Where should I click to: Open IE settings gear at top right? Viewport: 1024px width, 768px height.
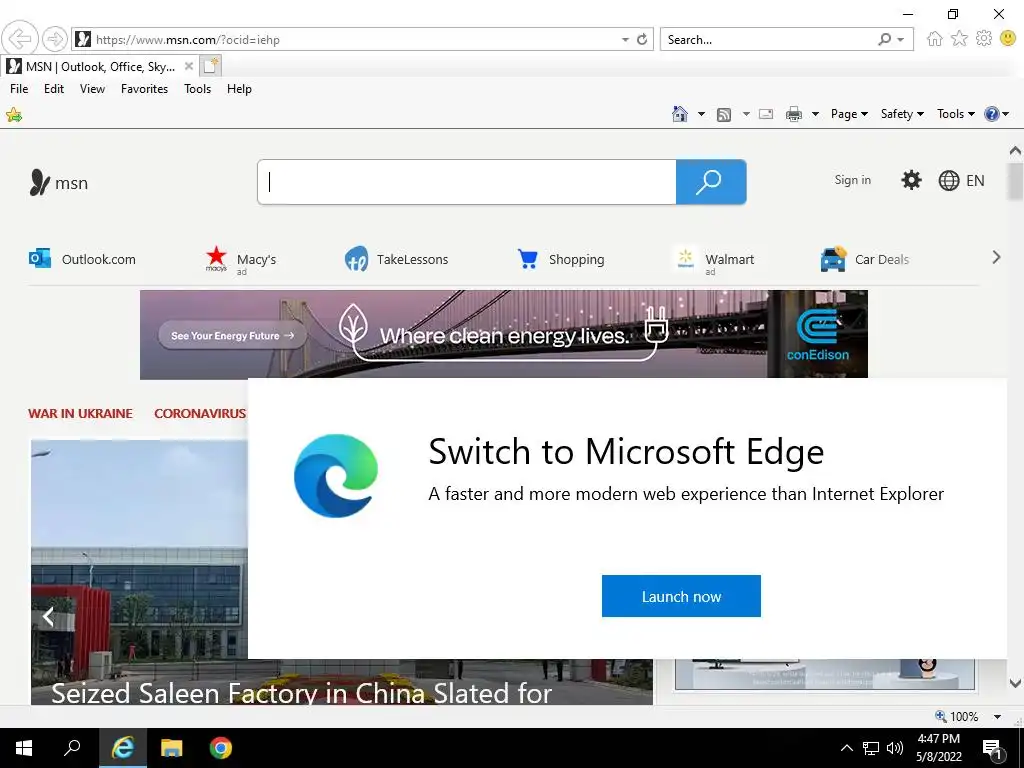(x=984, y=39)
